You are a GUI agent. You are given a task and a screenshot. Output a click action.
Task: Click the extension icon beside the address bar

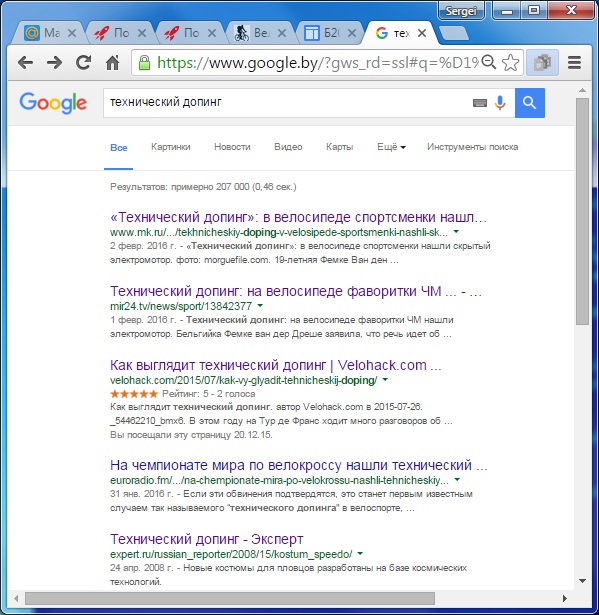(543, 62)
